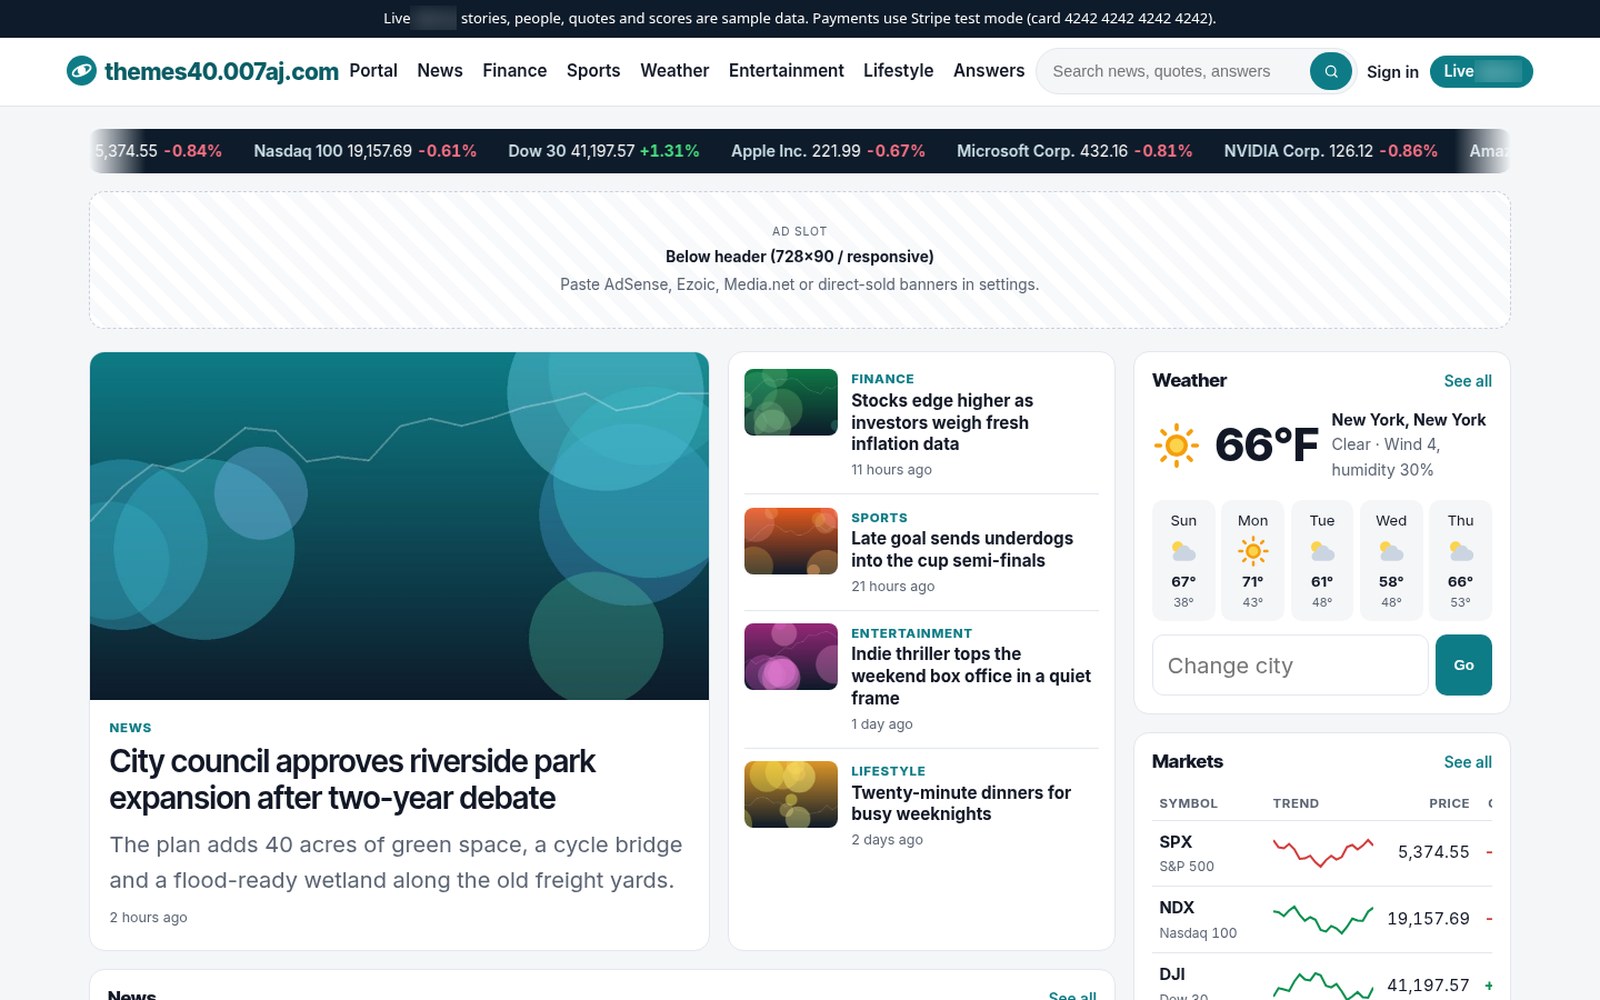Open the riverside park featured story image

click(x=399, y=526)
